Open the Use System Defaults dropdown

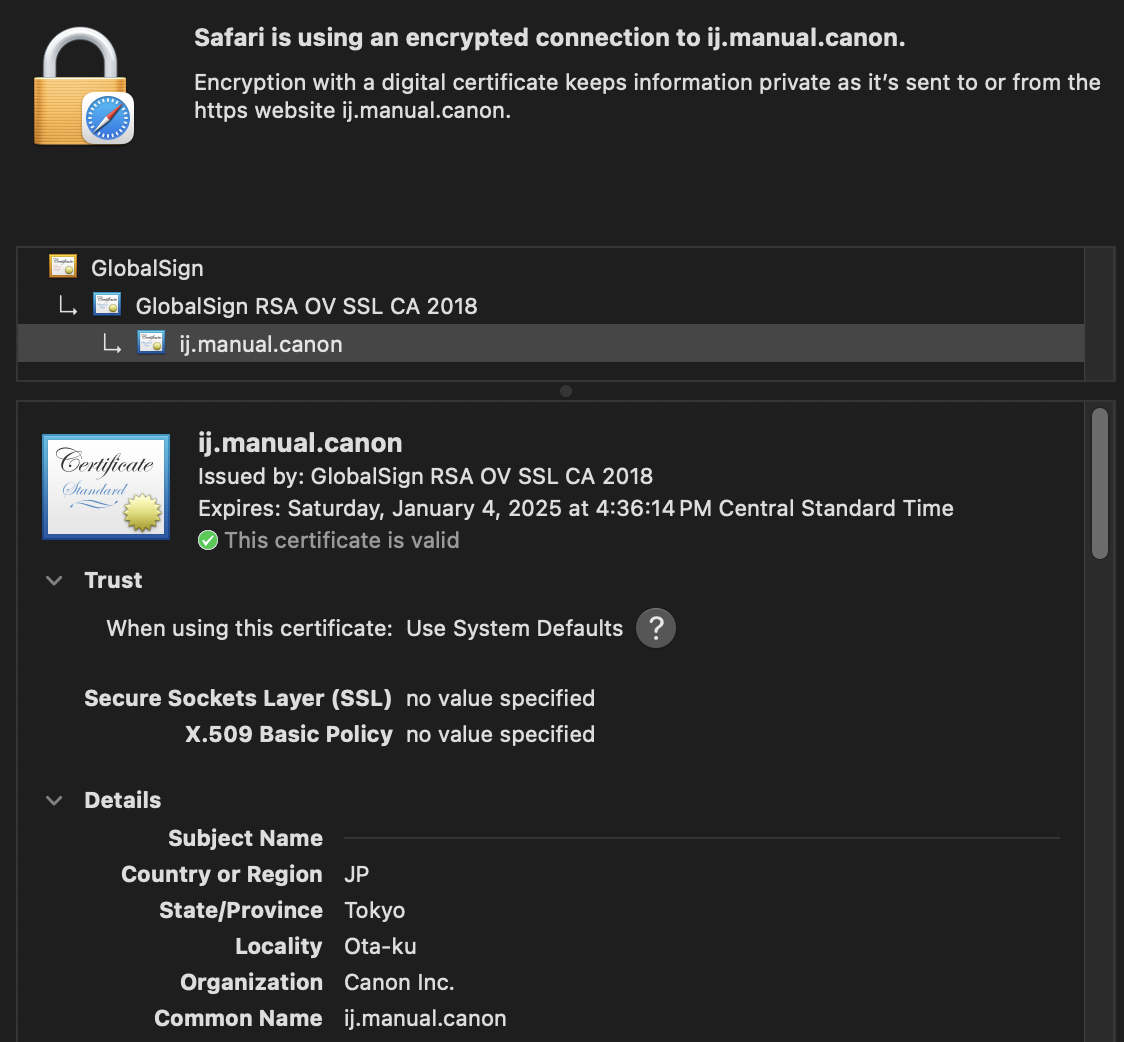(514, 628)
